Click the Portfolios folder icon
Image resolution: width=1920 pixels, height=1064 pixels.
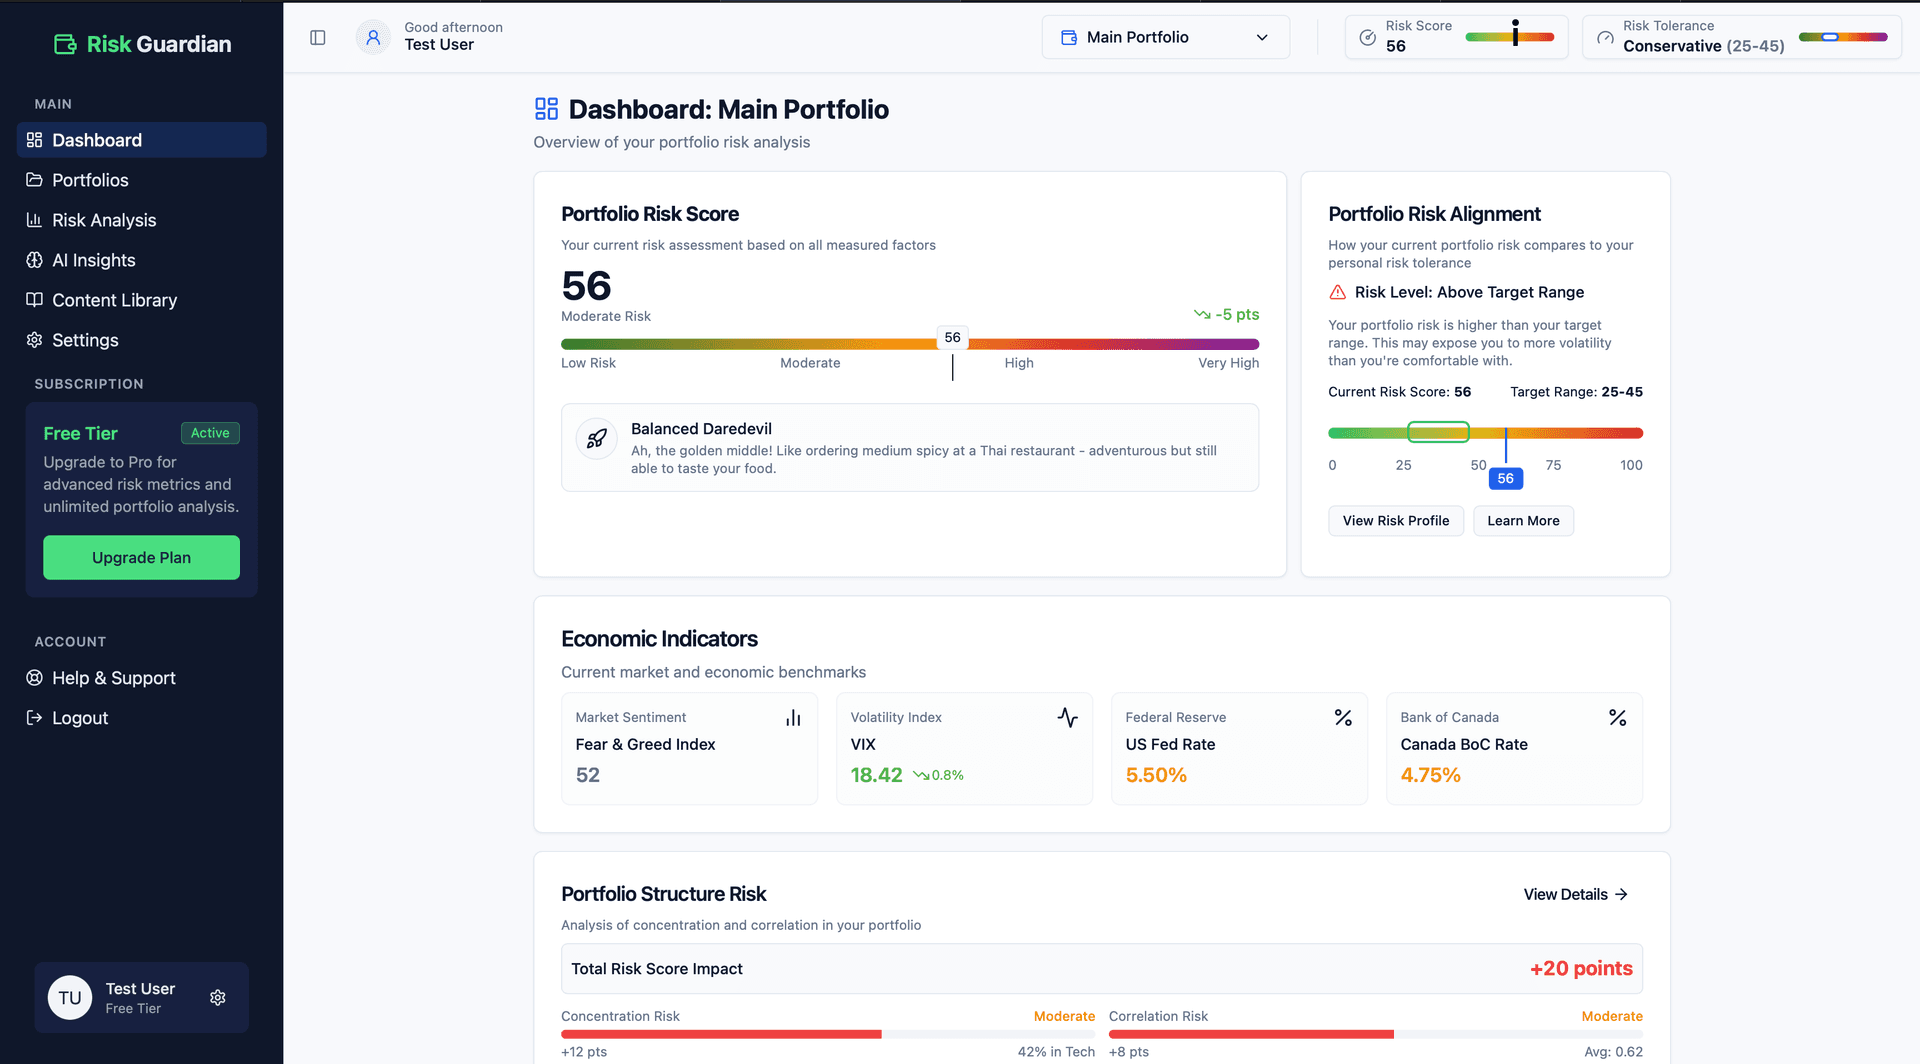(34, 180)
